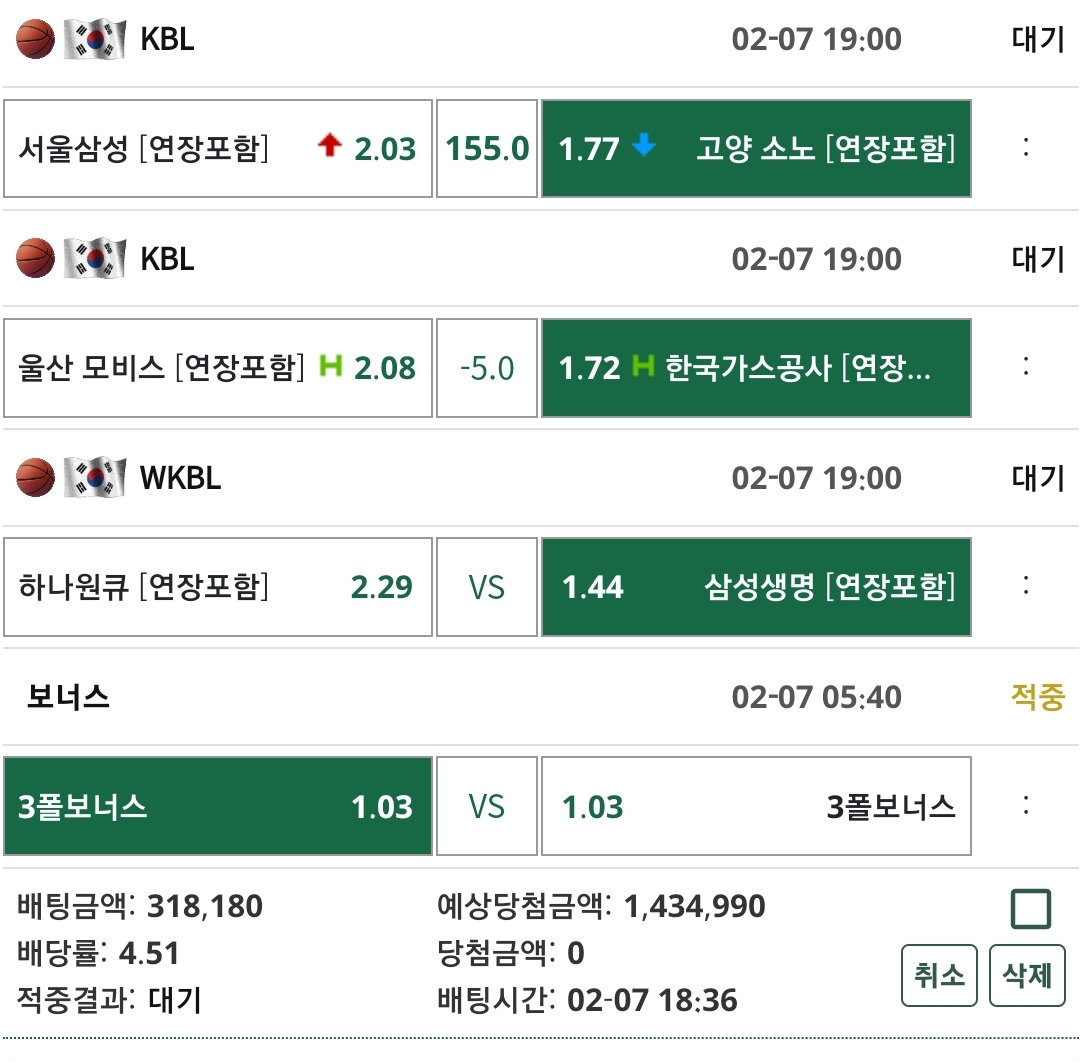
Task: Select 하나원큐 bet option at 2.29
Action: (x=218, y=587)
